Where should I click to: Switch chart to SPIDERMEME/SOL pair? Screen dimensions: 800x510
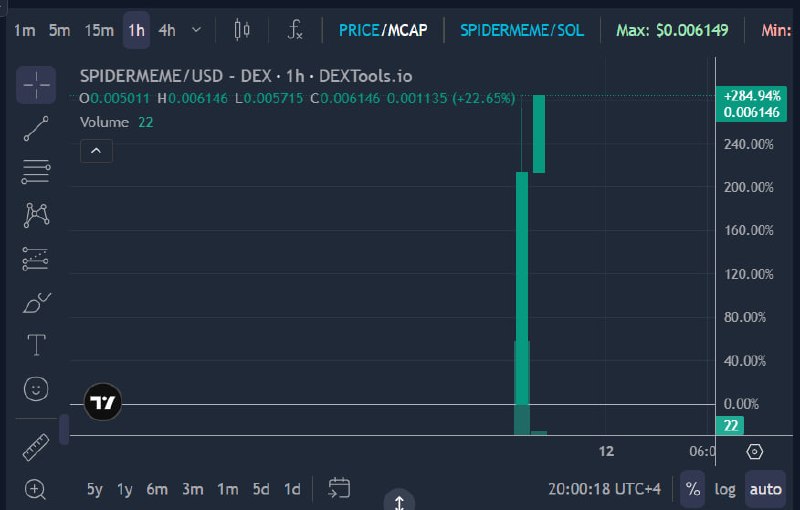pos(522,30)
